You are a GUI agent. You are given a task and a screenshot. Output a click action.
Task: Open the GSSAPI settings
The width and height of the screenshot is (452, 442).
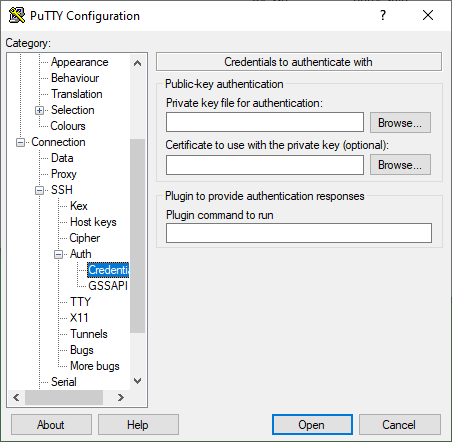point(108,286)
